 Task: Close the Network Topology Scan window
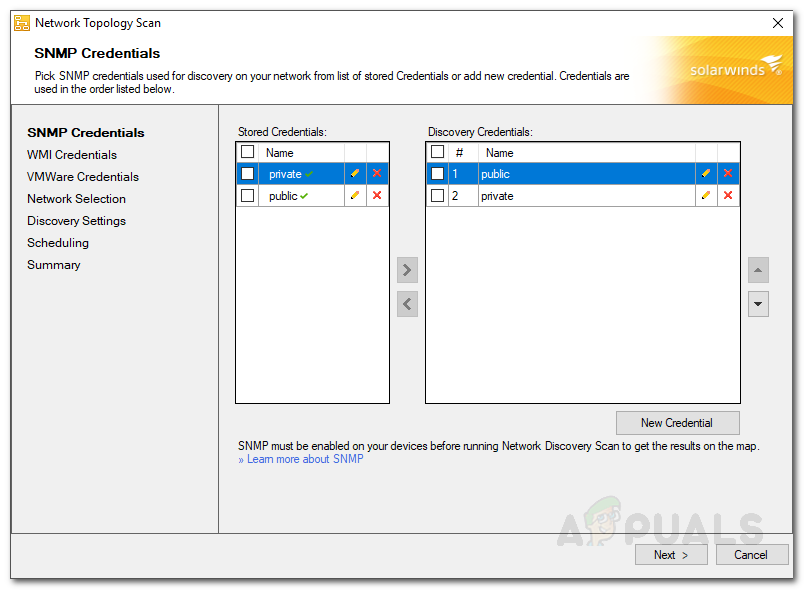[777, 23]
